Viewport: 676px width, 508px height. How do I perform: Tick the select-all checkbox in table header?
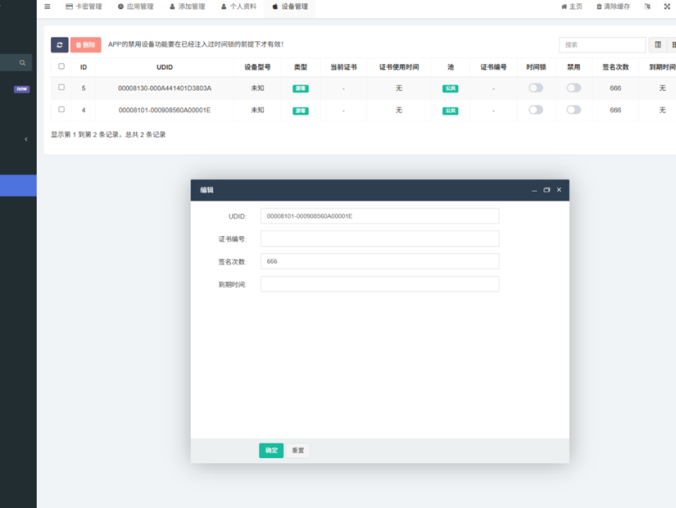61,67
